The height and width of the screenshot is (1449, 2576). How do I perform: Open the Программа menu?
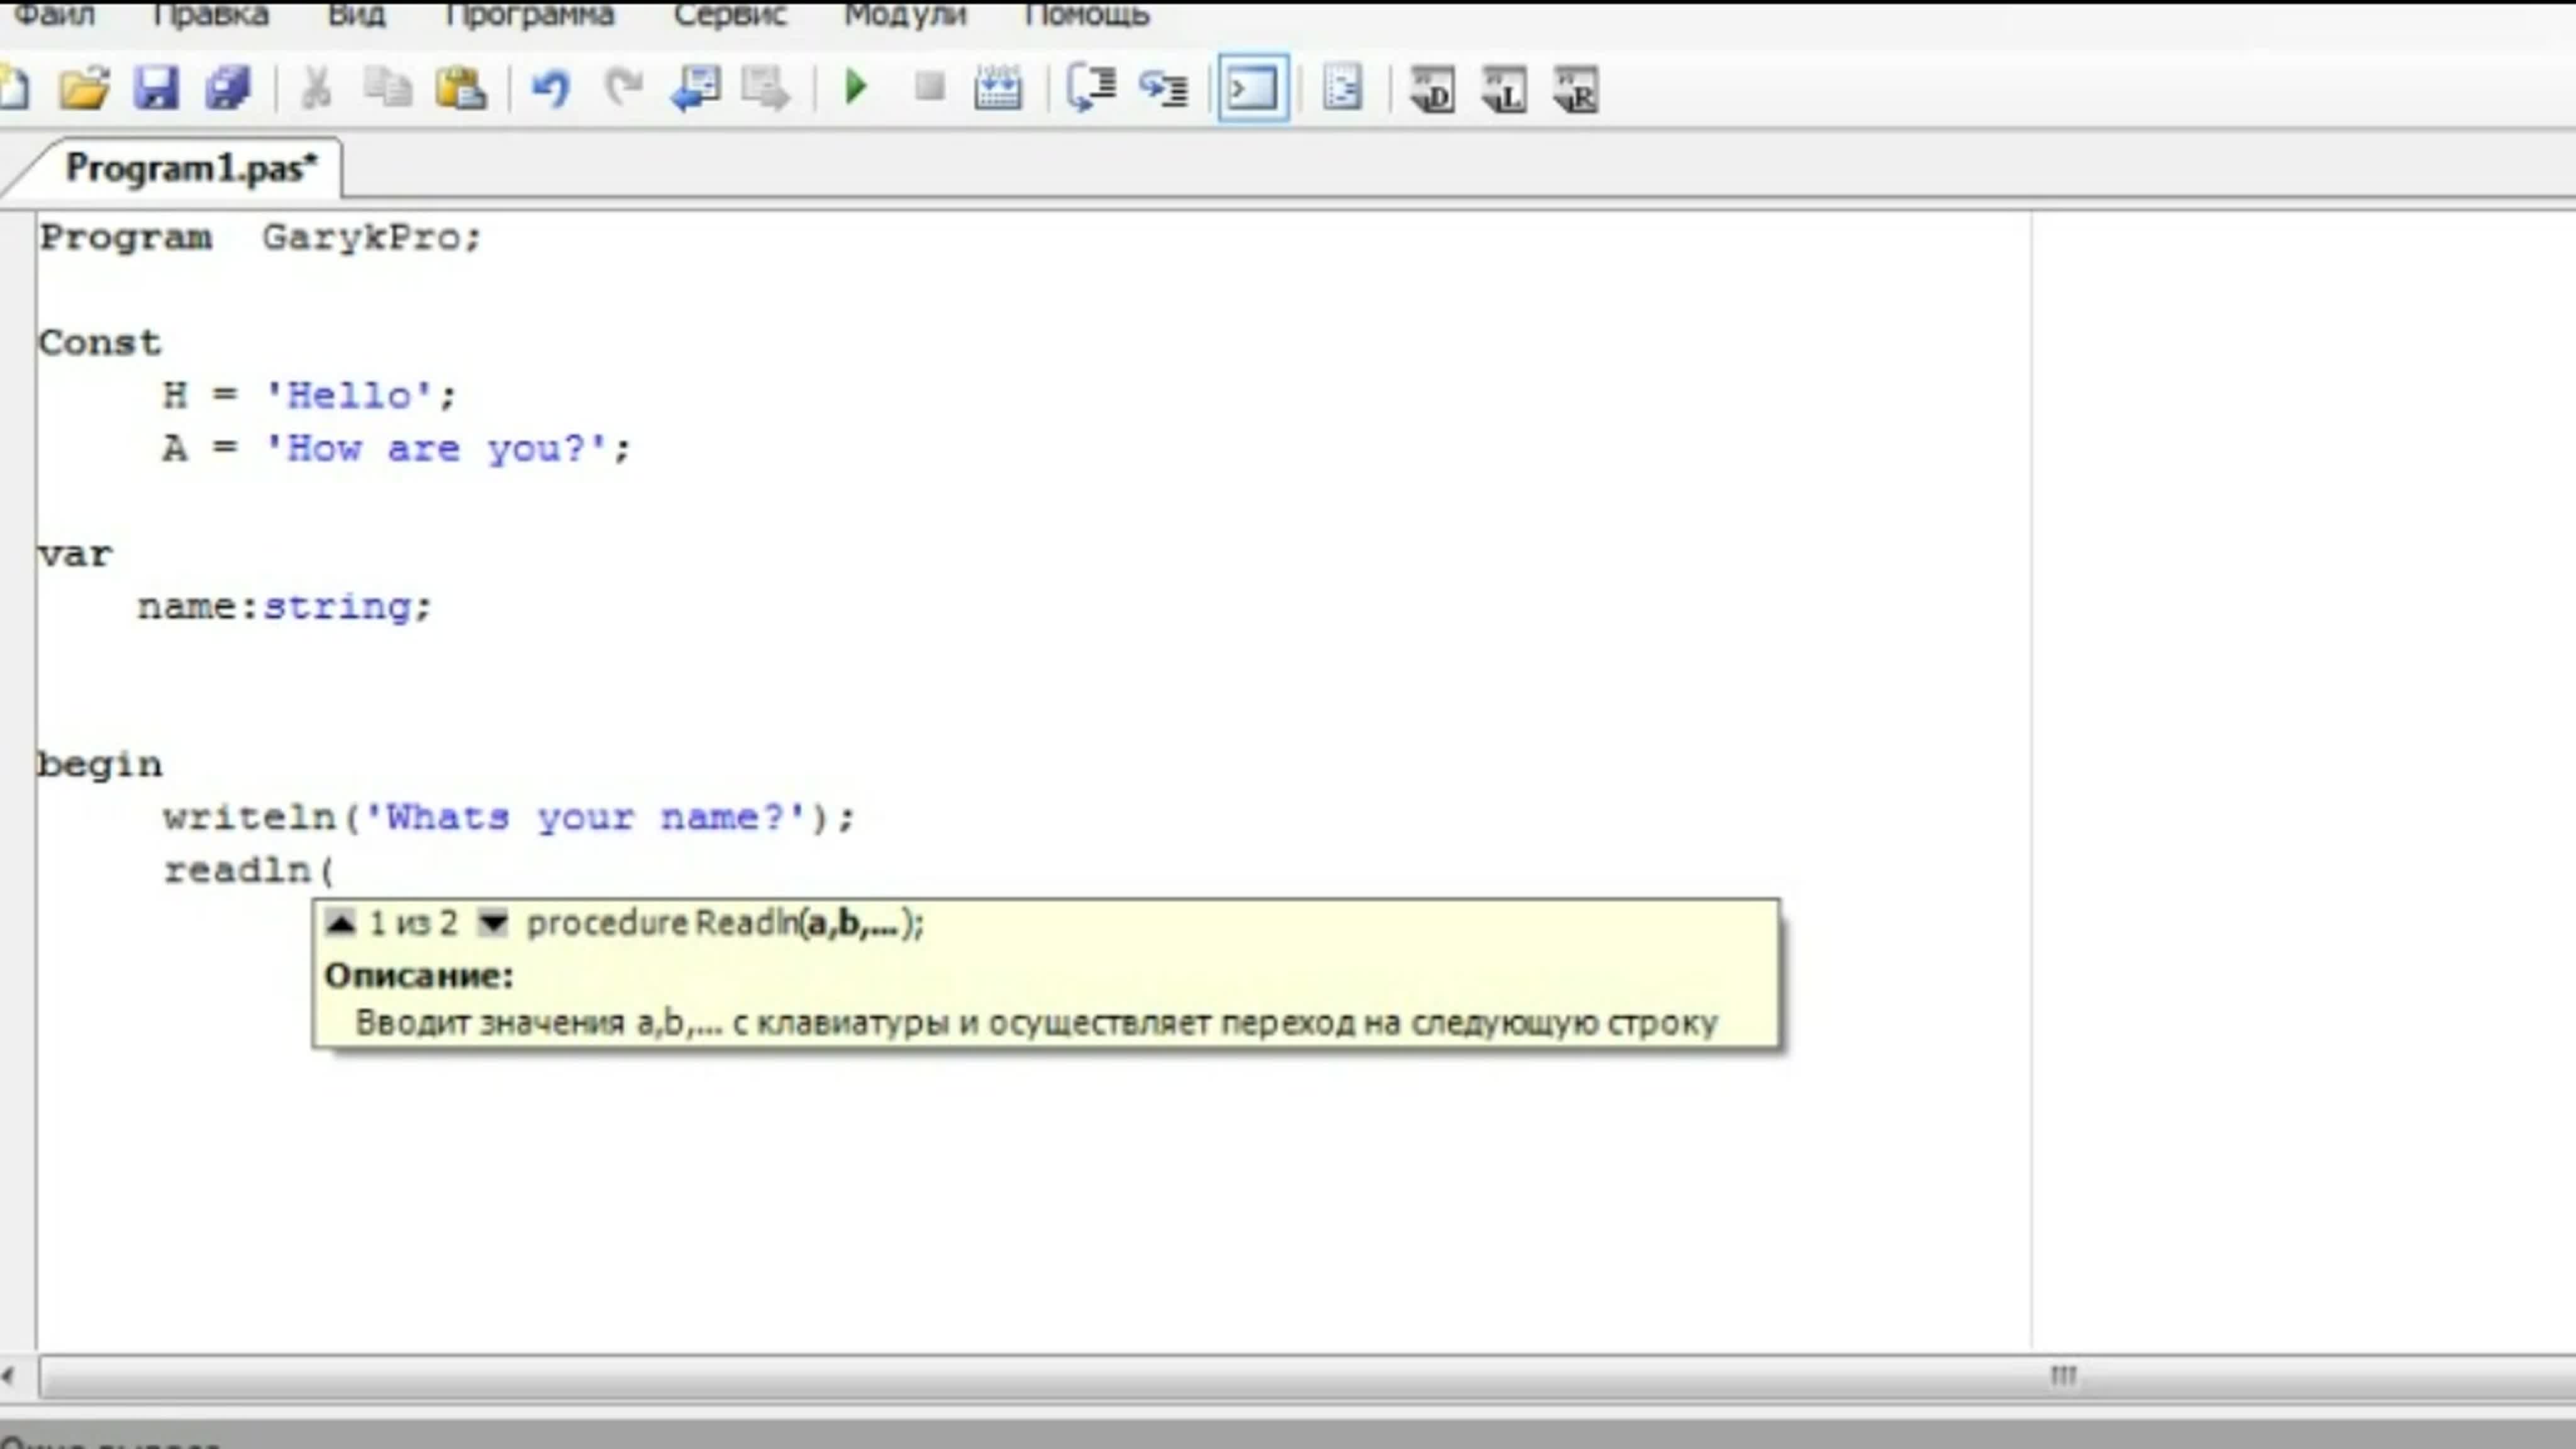pos(529,15)
